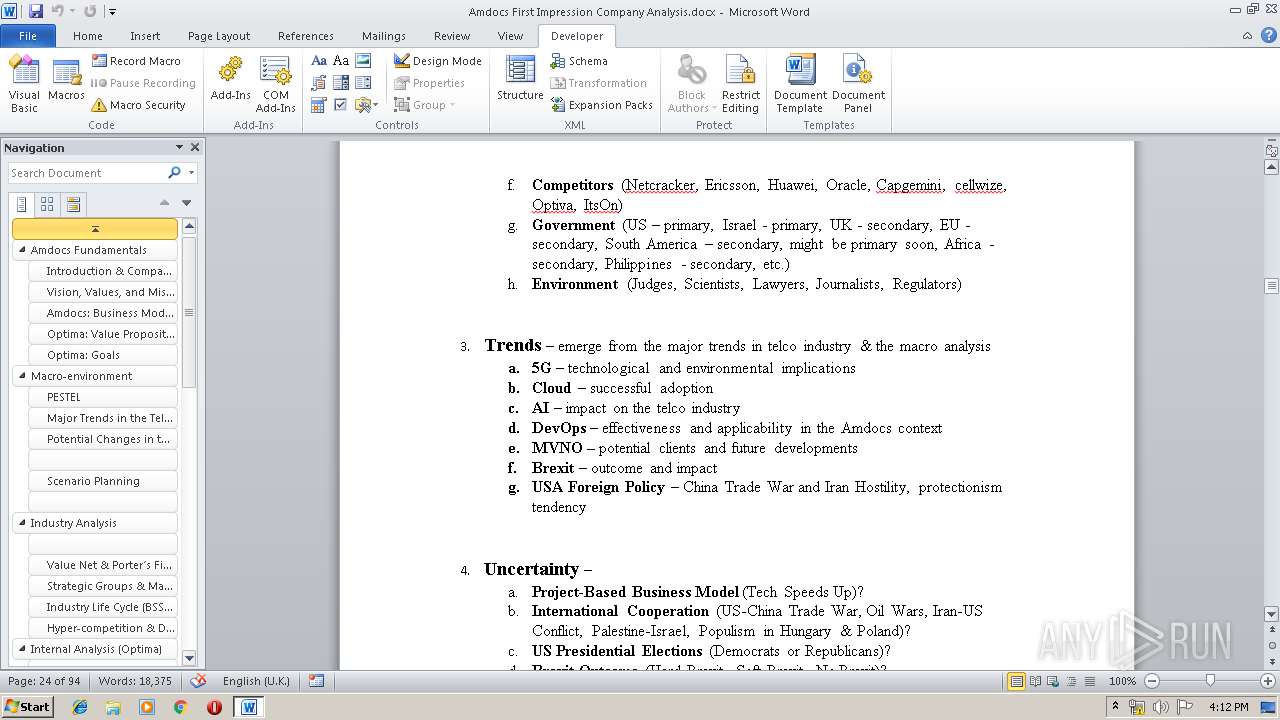1280x720 pixels.
Task: Change language English (U.K.)
Action: point(256,681)
